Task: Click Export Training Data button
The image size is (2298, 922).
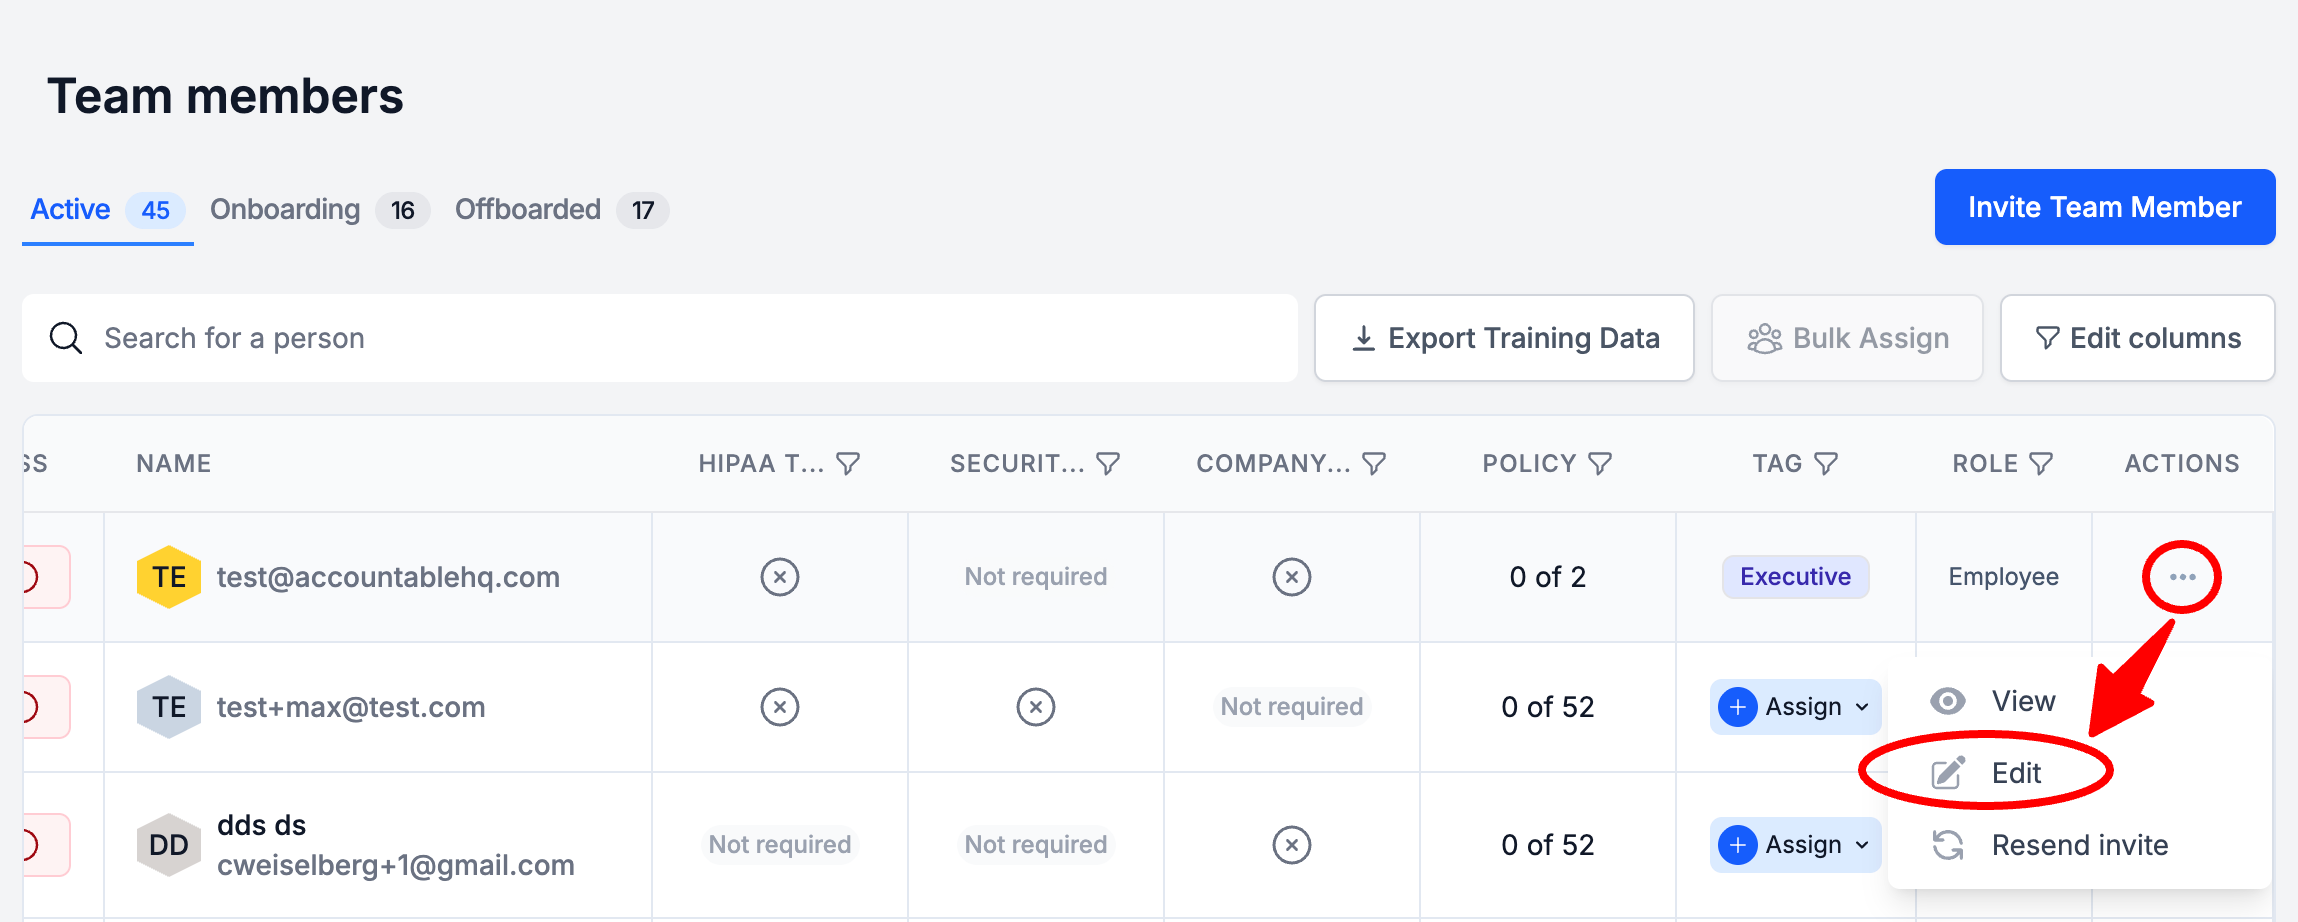Action: coord(1504,338)
